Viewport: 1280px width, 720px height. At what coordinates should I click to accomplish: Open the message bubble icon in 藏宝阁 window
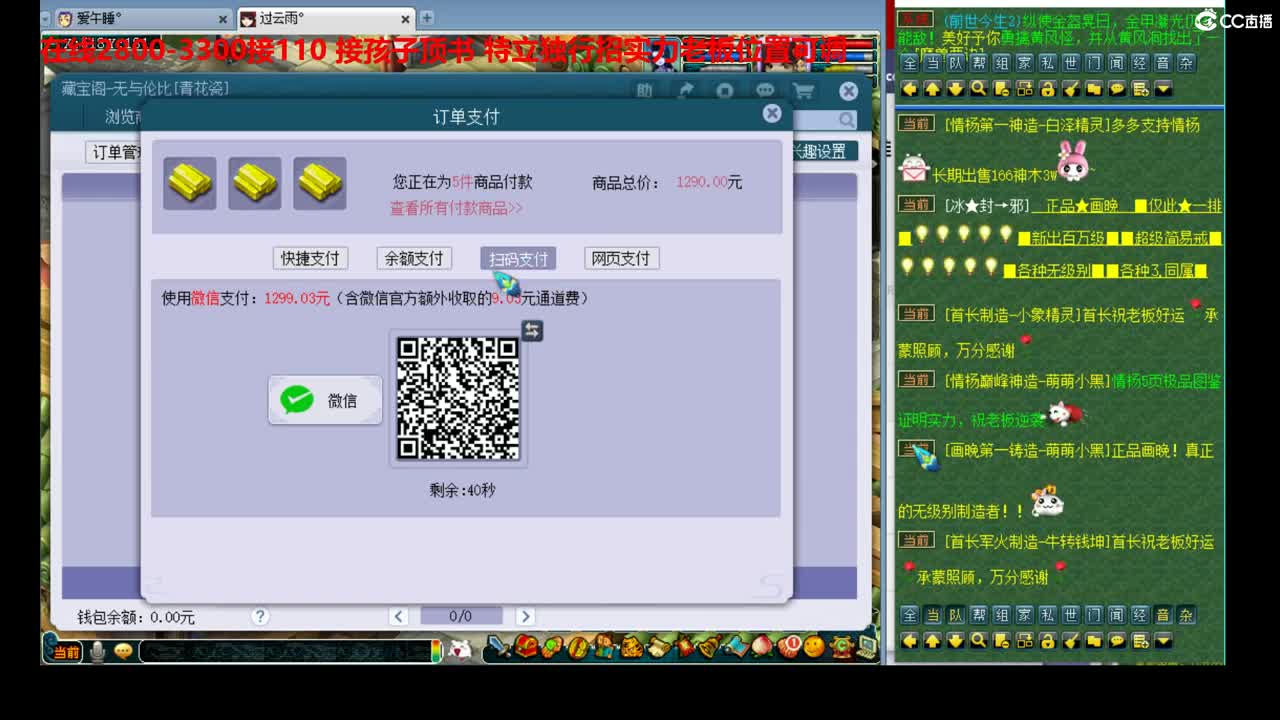pyautogui.click(x=765, y=91)
